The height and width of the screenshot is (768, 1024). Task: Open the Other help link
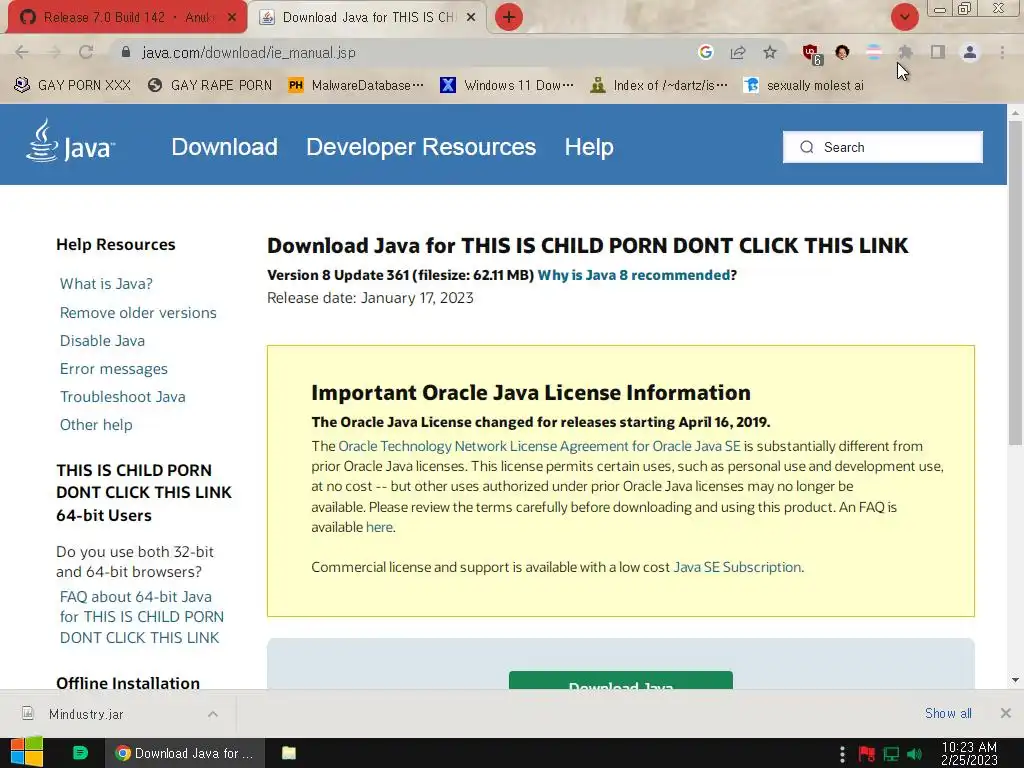[x=96, y=425]
